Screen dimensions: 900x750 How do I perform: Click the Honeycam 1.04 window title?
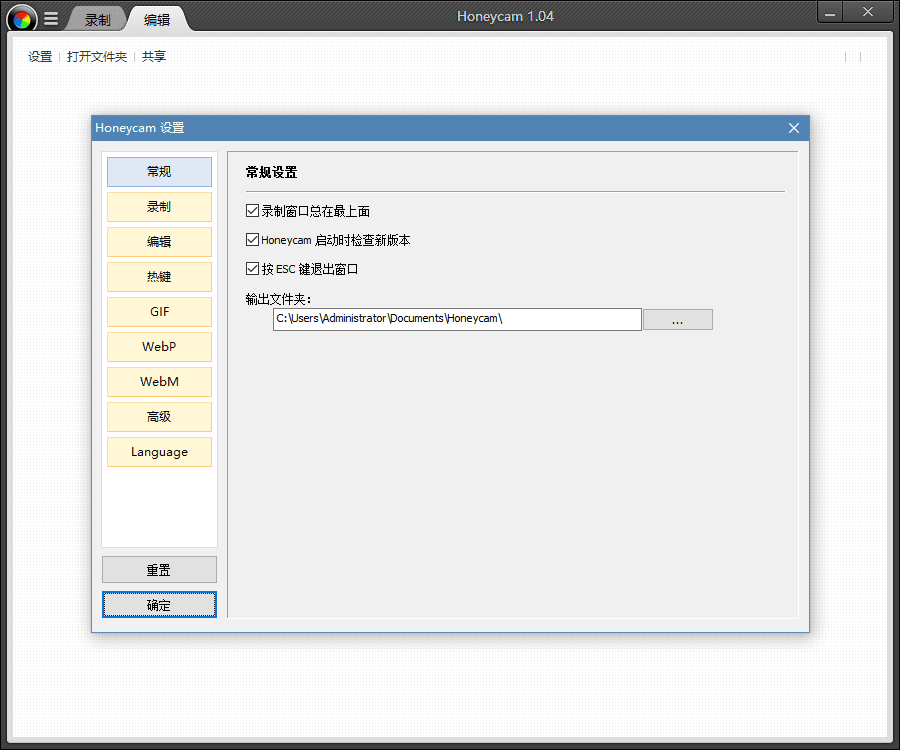click(x=505, y=17)
